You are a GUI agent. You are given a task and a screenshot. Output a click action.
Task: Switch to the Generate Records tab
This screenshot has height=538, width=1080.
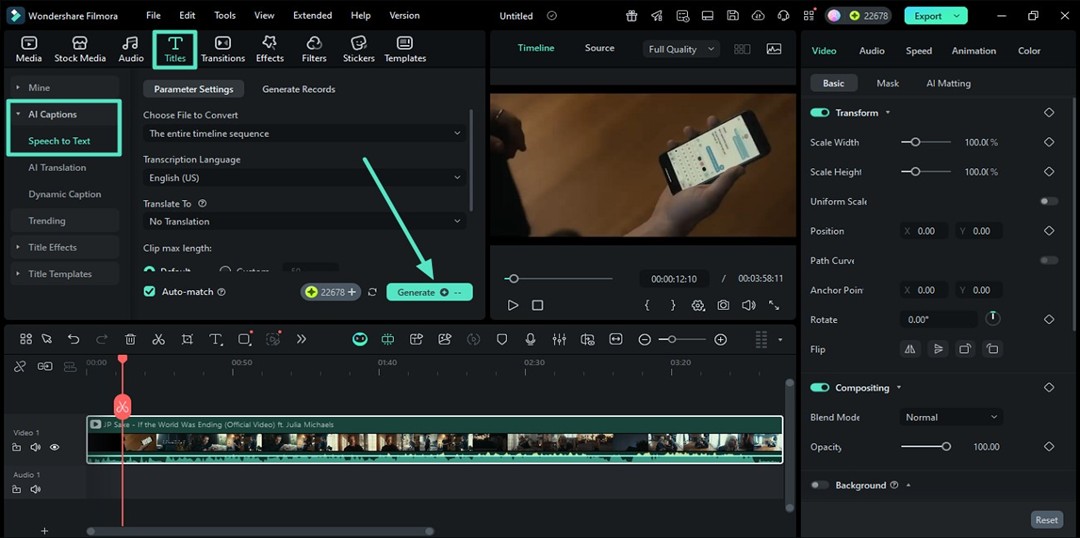298,89
